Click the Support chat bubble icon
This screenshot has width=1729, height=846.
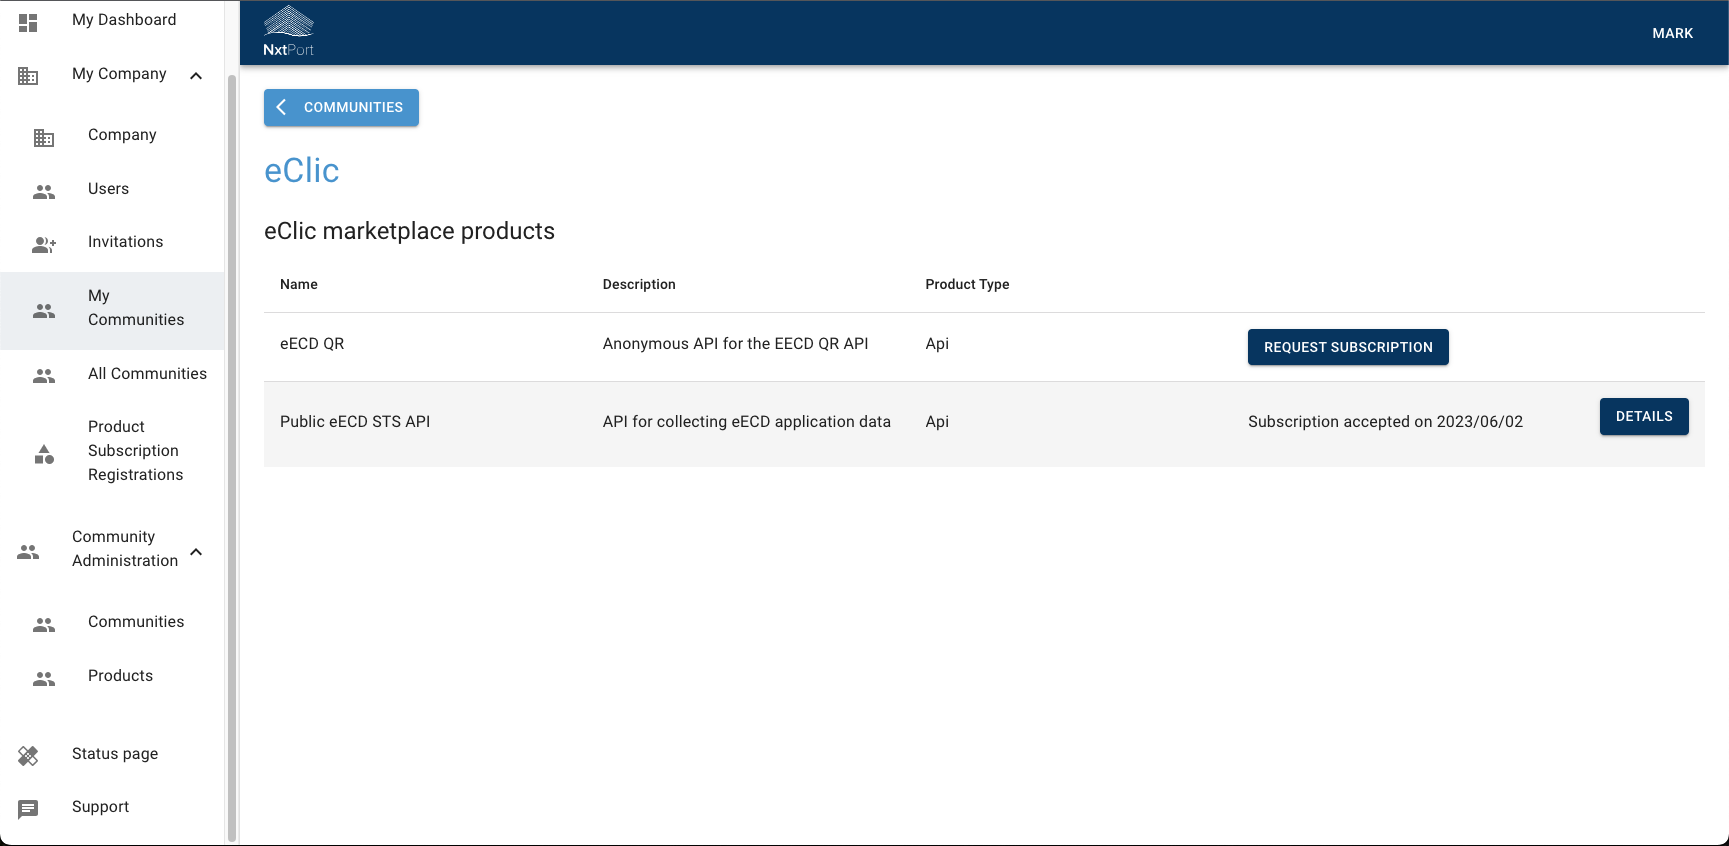click(28, 809)
